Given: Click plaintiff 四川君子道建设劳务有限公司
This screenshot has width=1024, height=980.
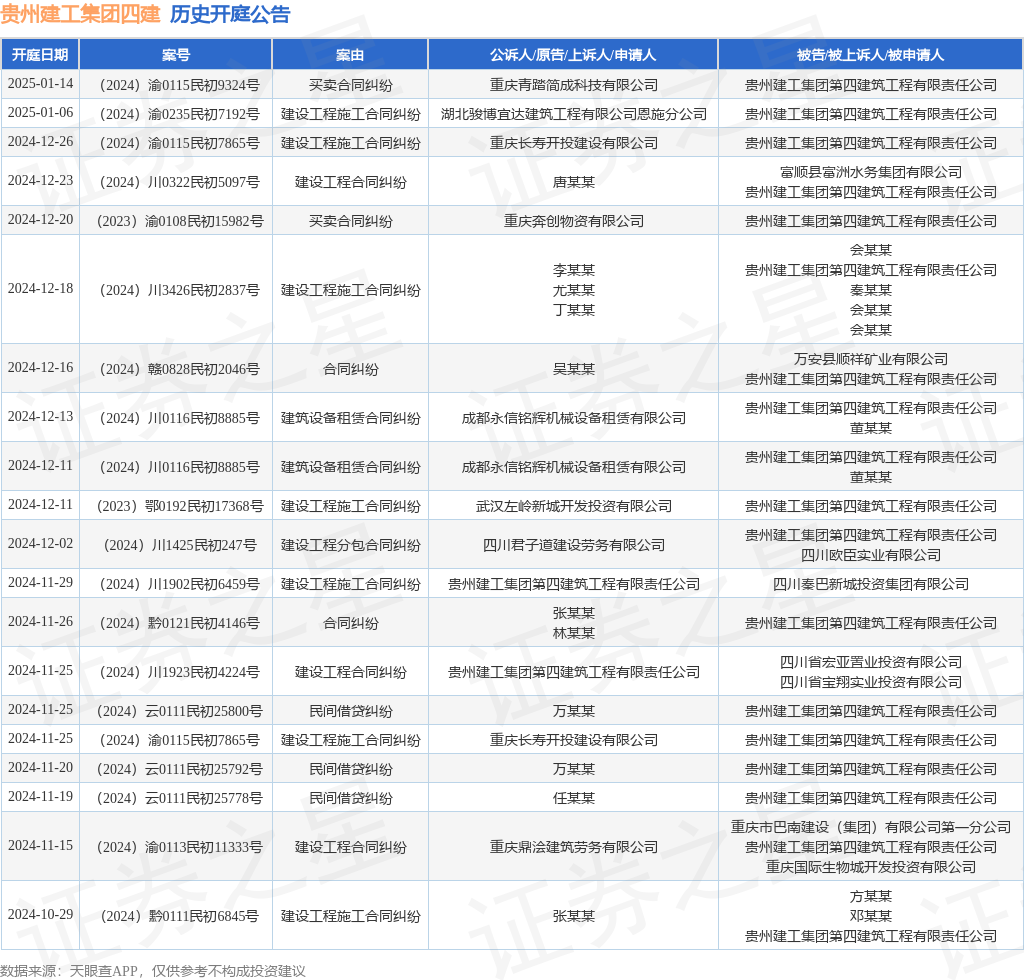Looking at the screenshot, I should tap(573, 546).
